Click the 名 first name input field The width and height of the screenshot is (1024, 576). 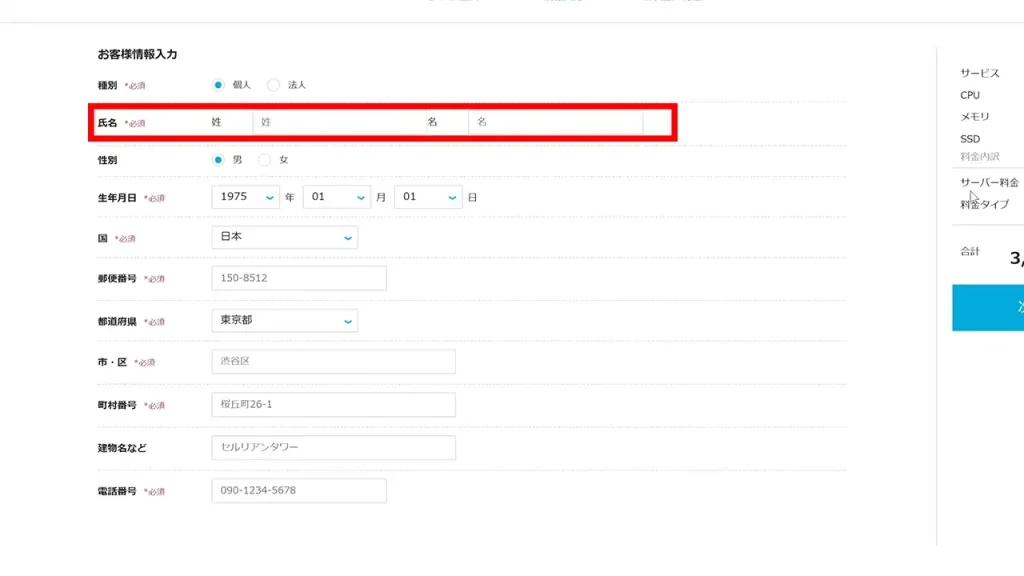(x=555, y=122)
